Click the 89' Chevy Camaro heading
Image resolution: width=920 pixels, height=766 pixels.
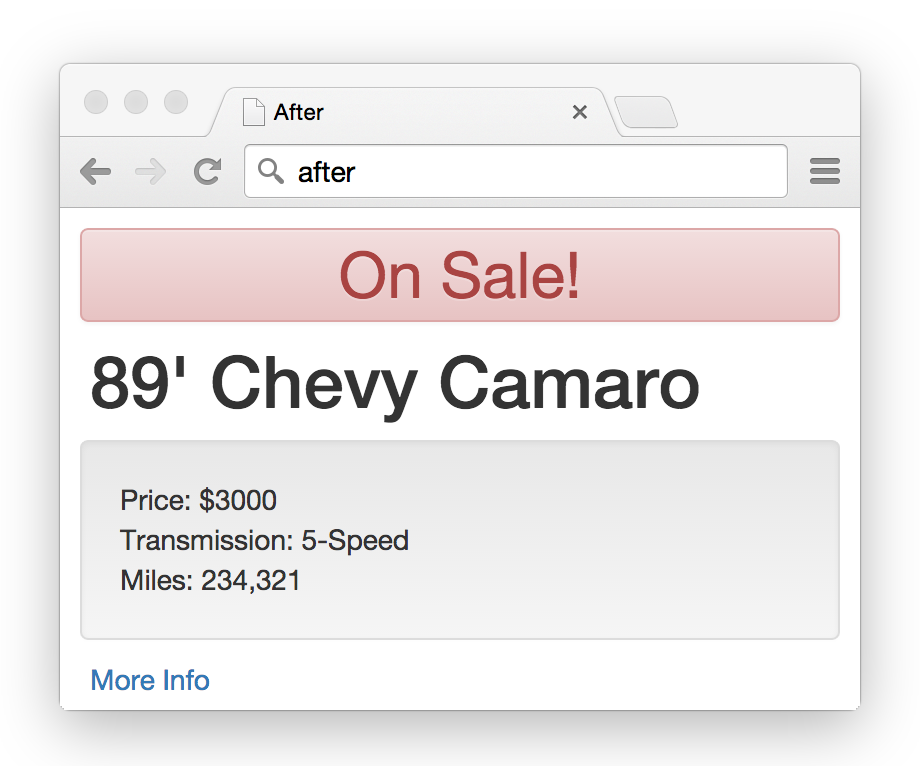pyautogui.click(x=394, y=384)
